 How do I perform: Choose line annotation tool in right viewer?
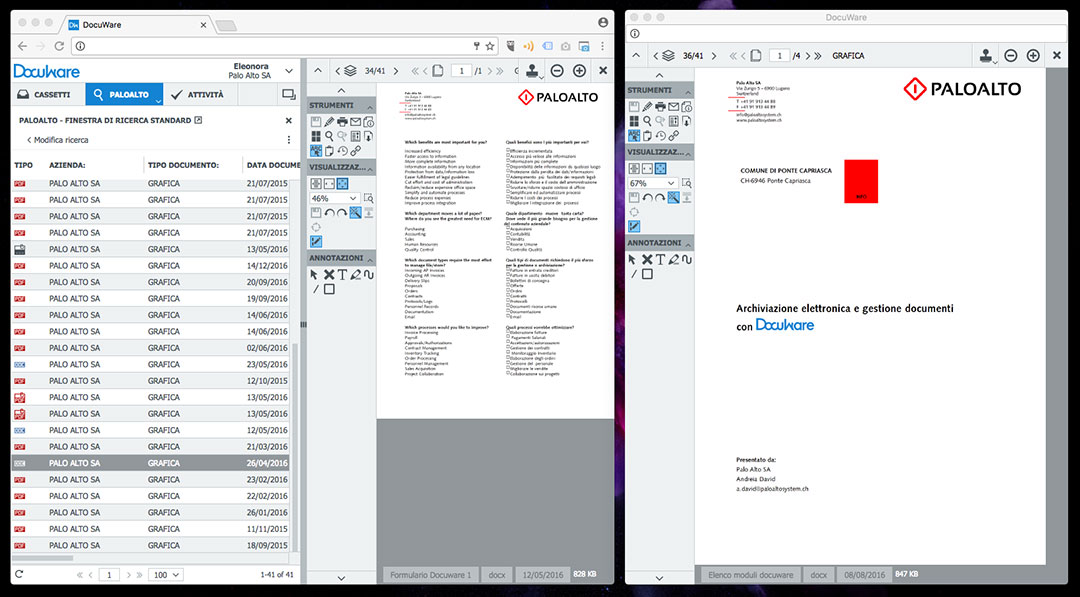(634, 274)
